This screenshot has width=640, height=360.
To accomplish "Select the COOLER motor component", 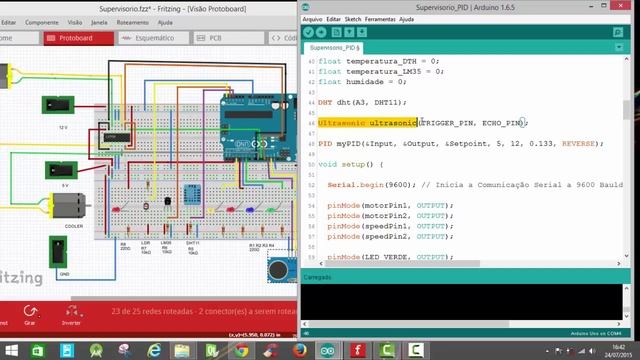I will tap(68, 206).
